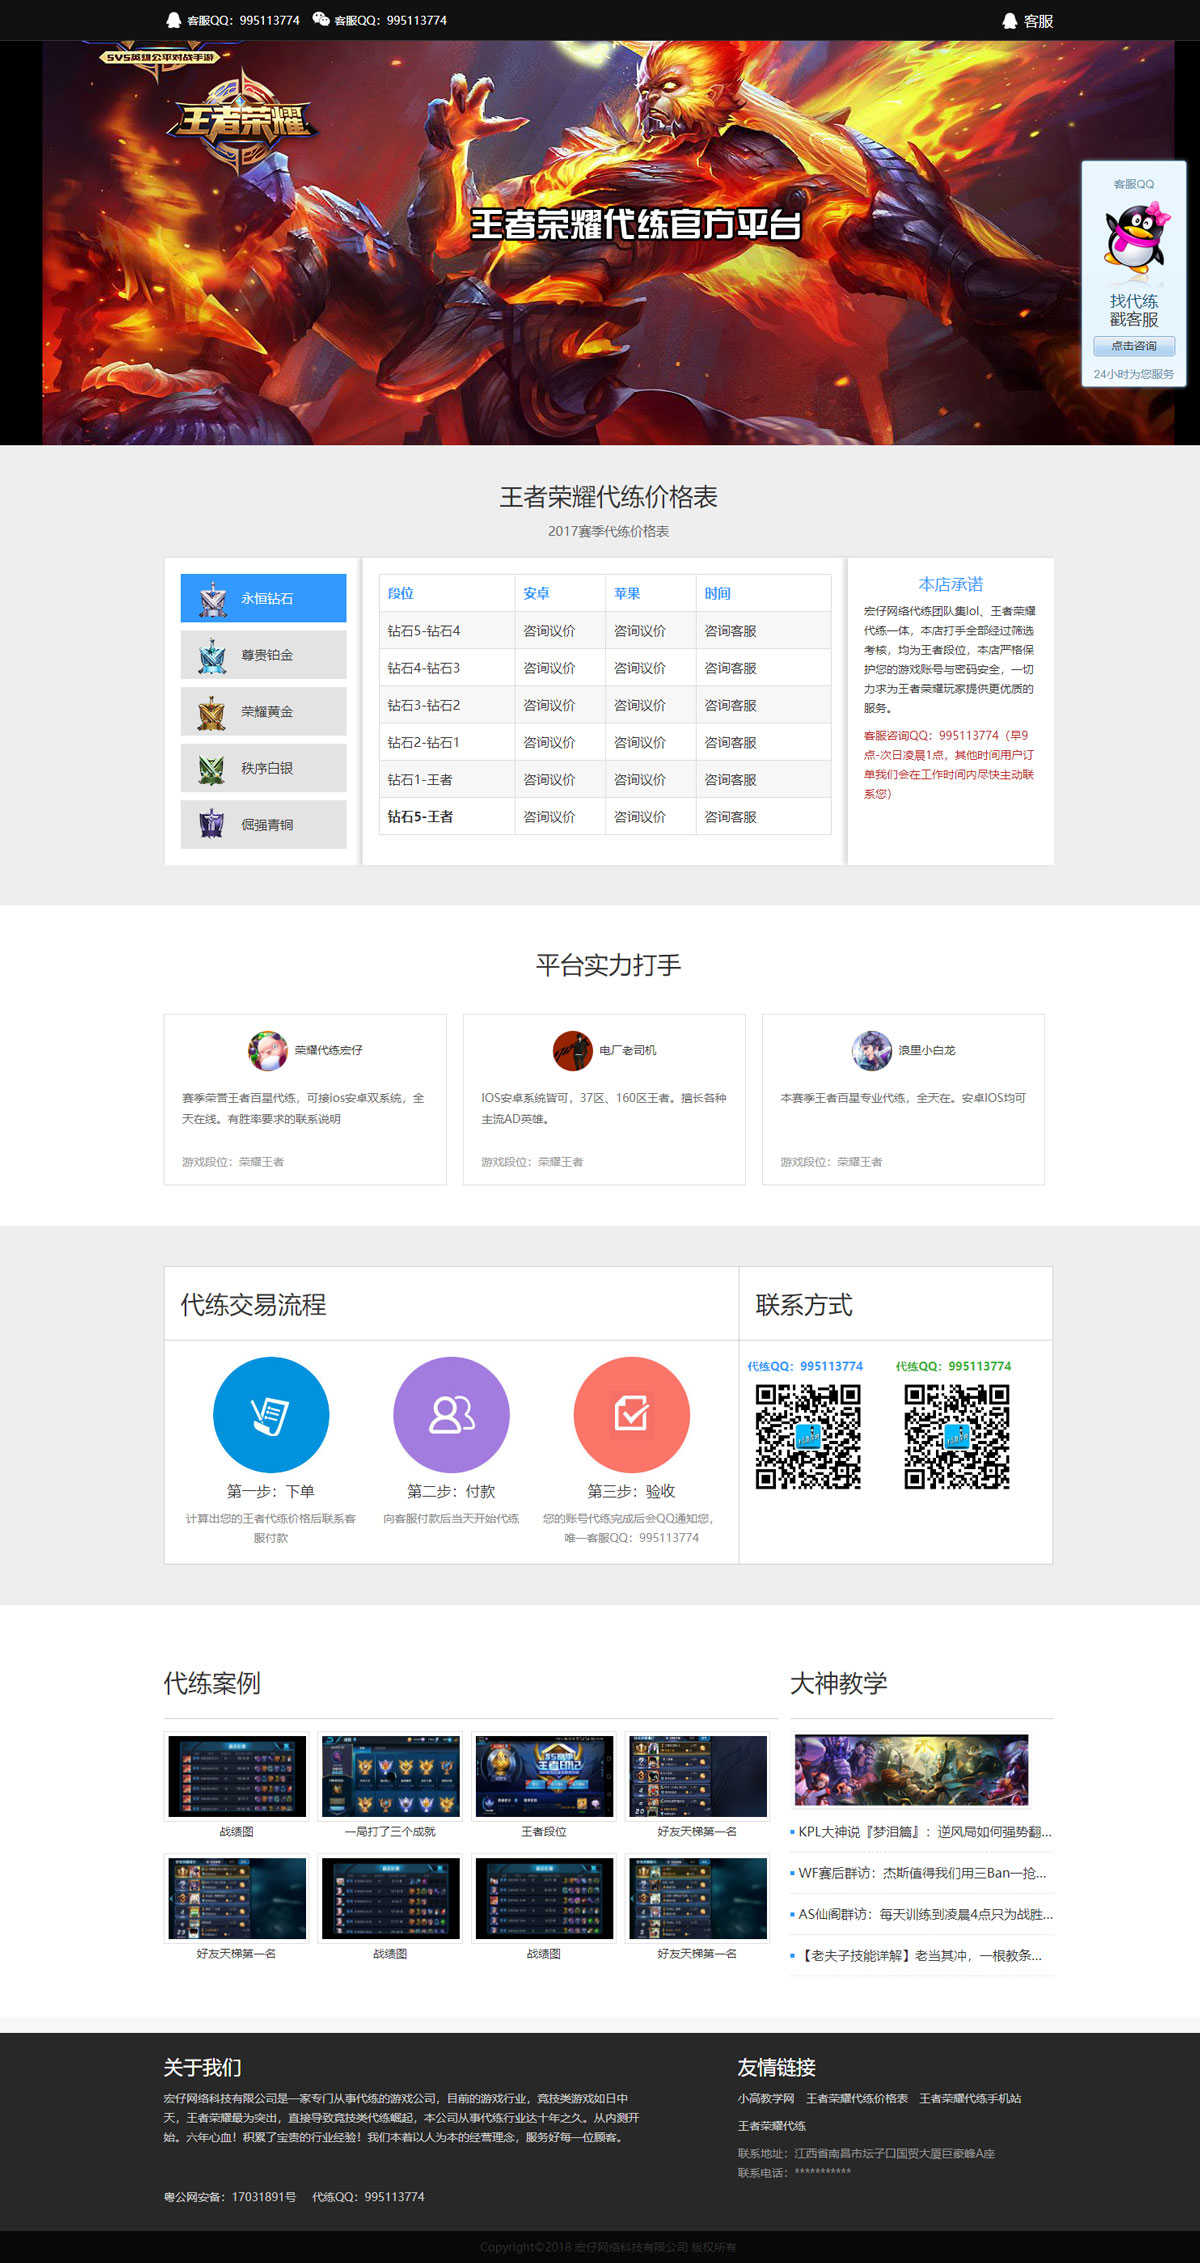Viewport: 1200px width, 2263px height.
Task: Click the WeChat icon in the top bar
Action: [x=321, y=19]
